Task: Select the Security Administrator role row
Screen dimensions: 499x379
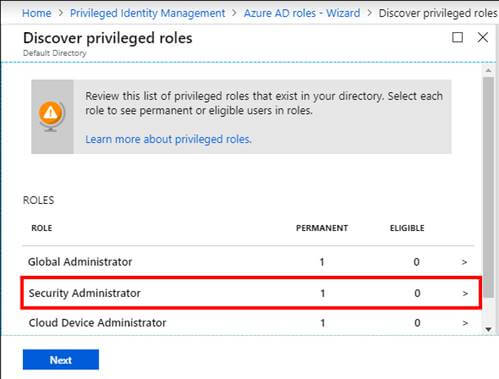Action: tap(251, 293)
